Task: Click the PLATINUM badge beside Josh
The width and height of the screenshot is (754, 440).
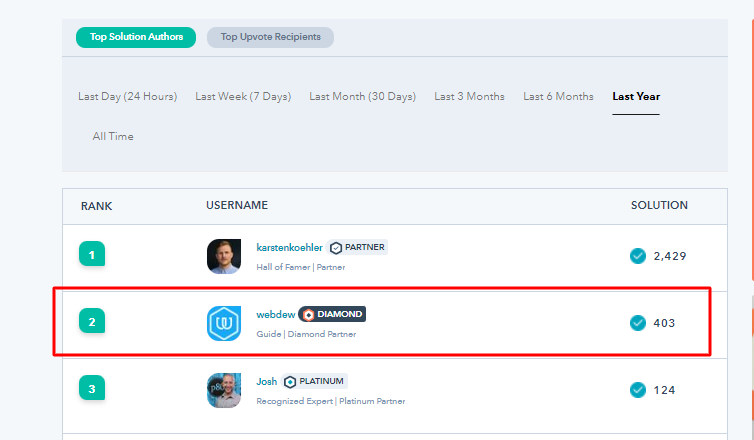Action: tap(314, 381)
